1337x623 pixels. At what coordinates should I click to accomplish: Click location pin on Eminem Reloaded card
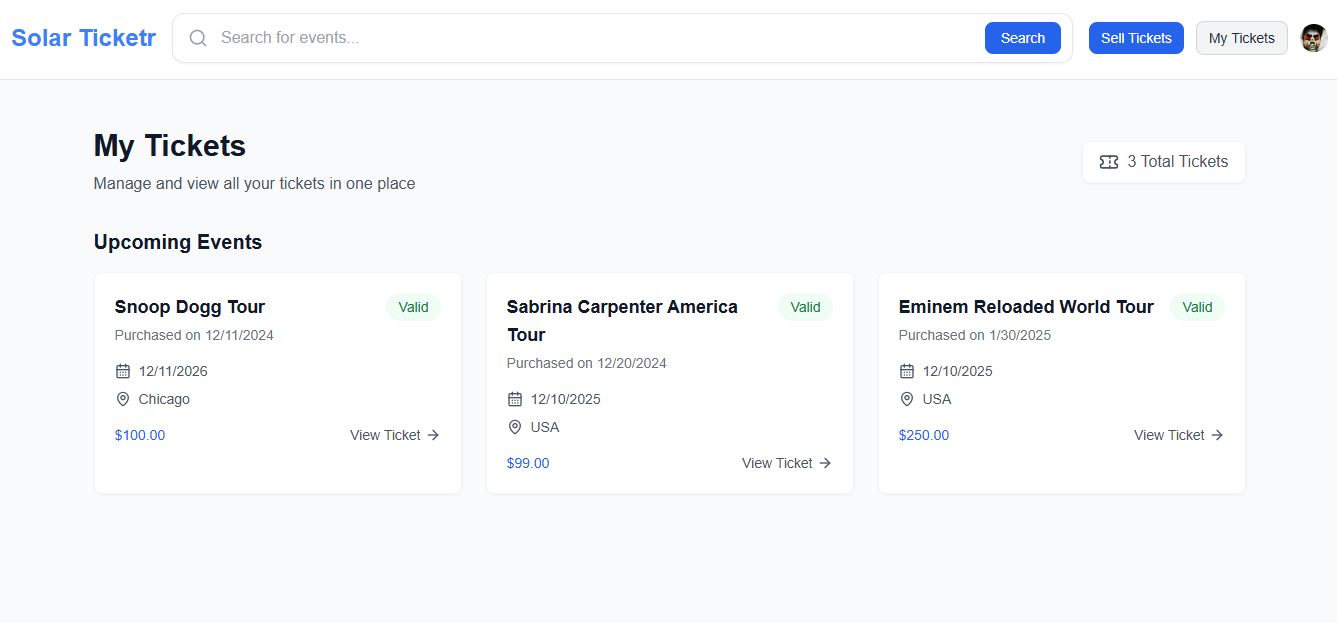tap(907, 399)
